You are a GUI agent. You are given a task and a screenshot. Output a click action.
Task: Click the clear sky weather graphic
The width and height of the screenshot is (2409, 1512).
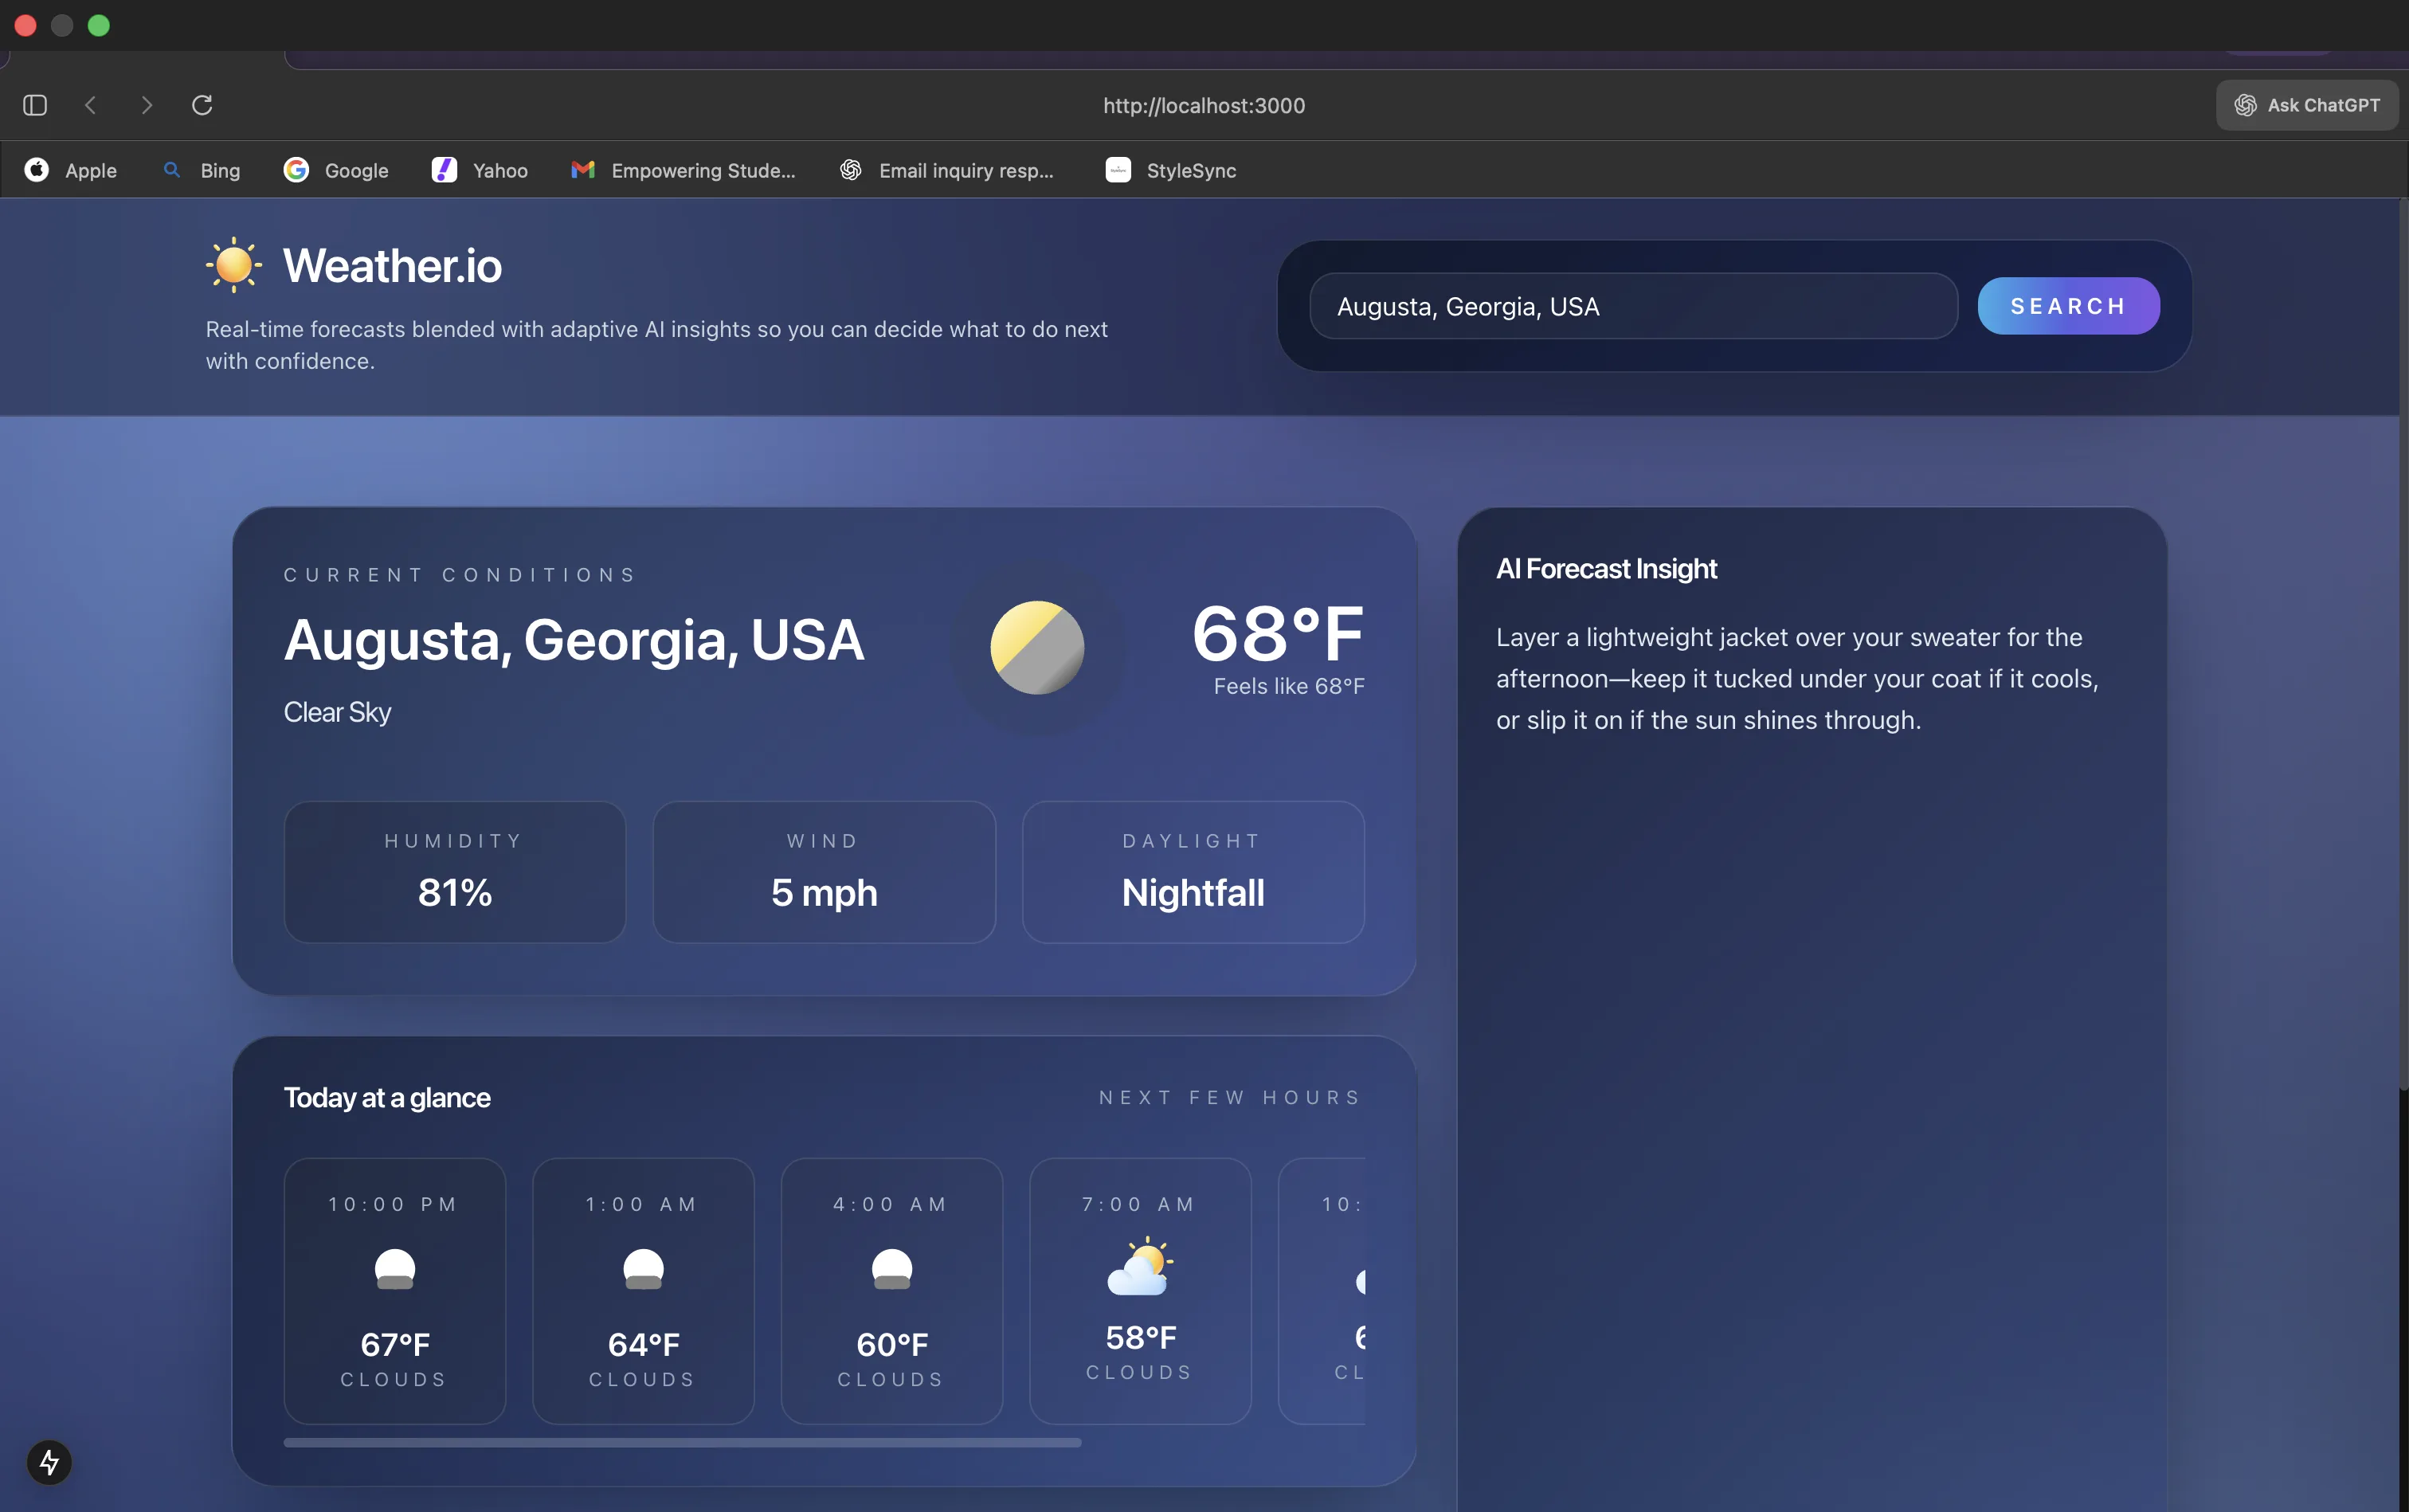point(1037,647)
